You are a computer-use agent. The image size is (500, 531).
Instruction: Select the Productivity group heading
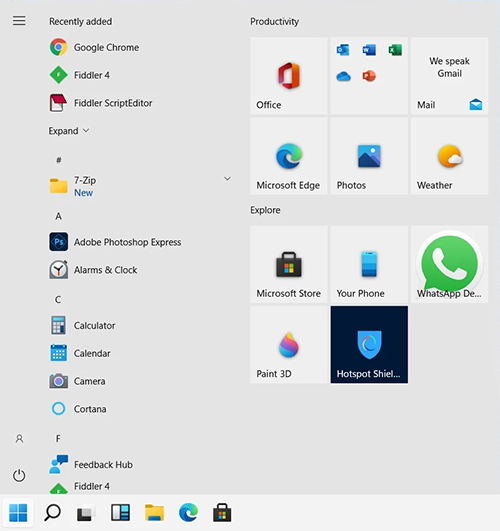tap(274, 21)
